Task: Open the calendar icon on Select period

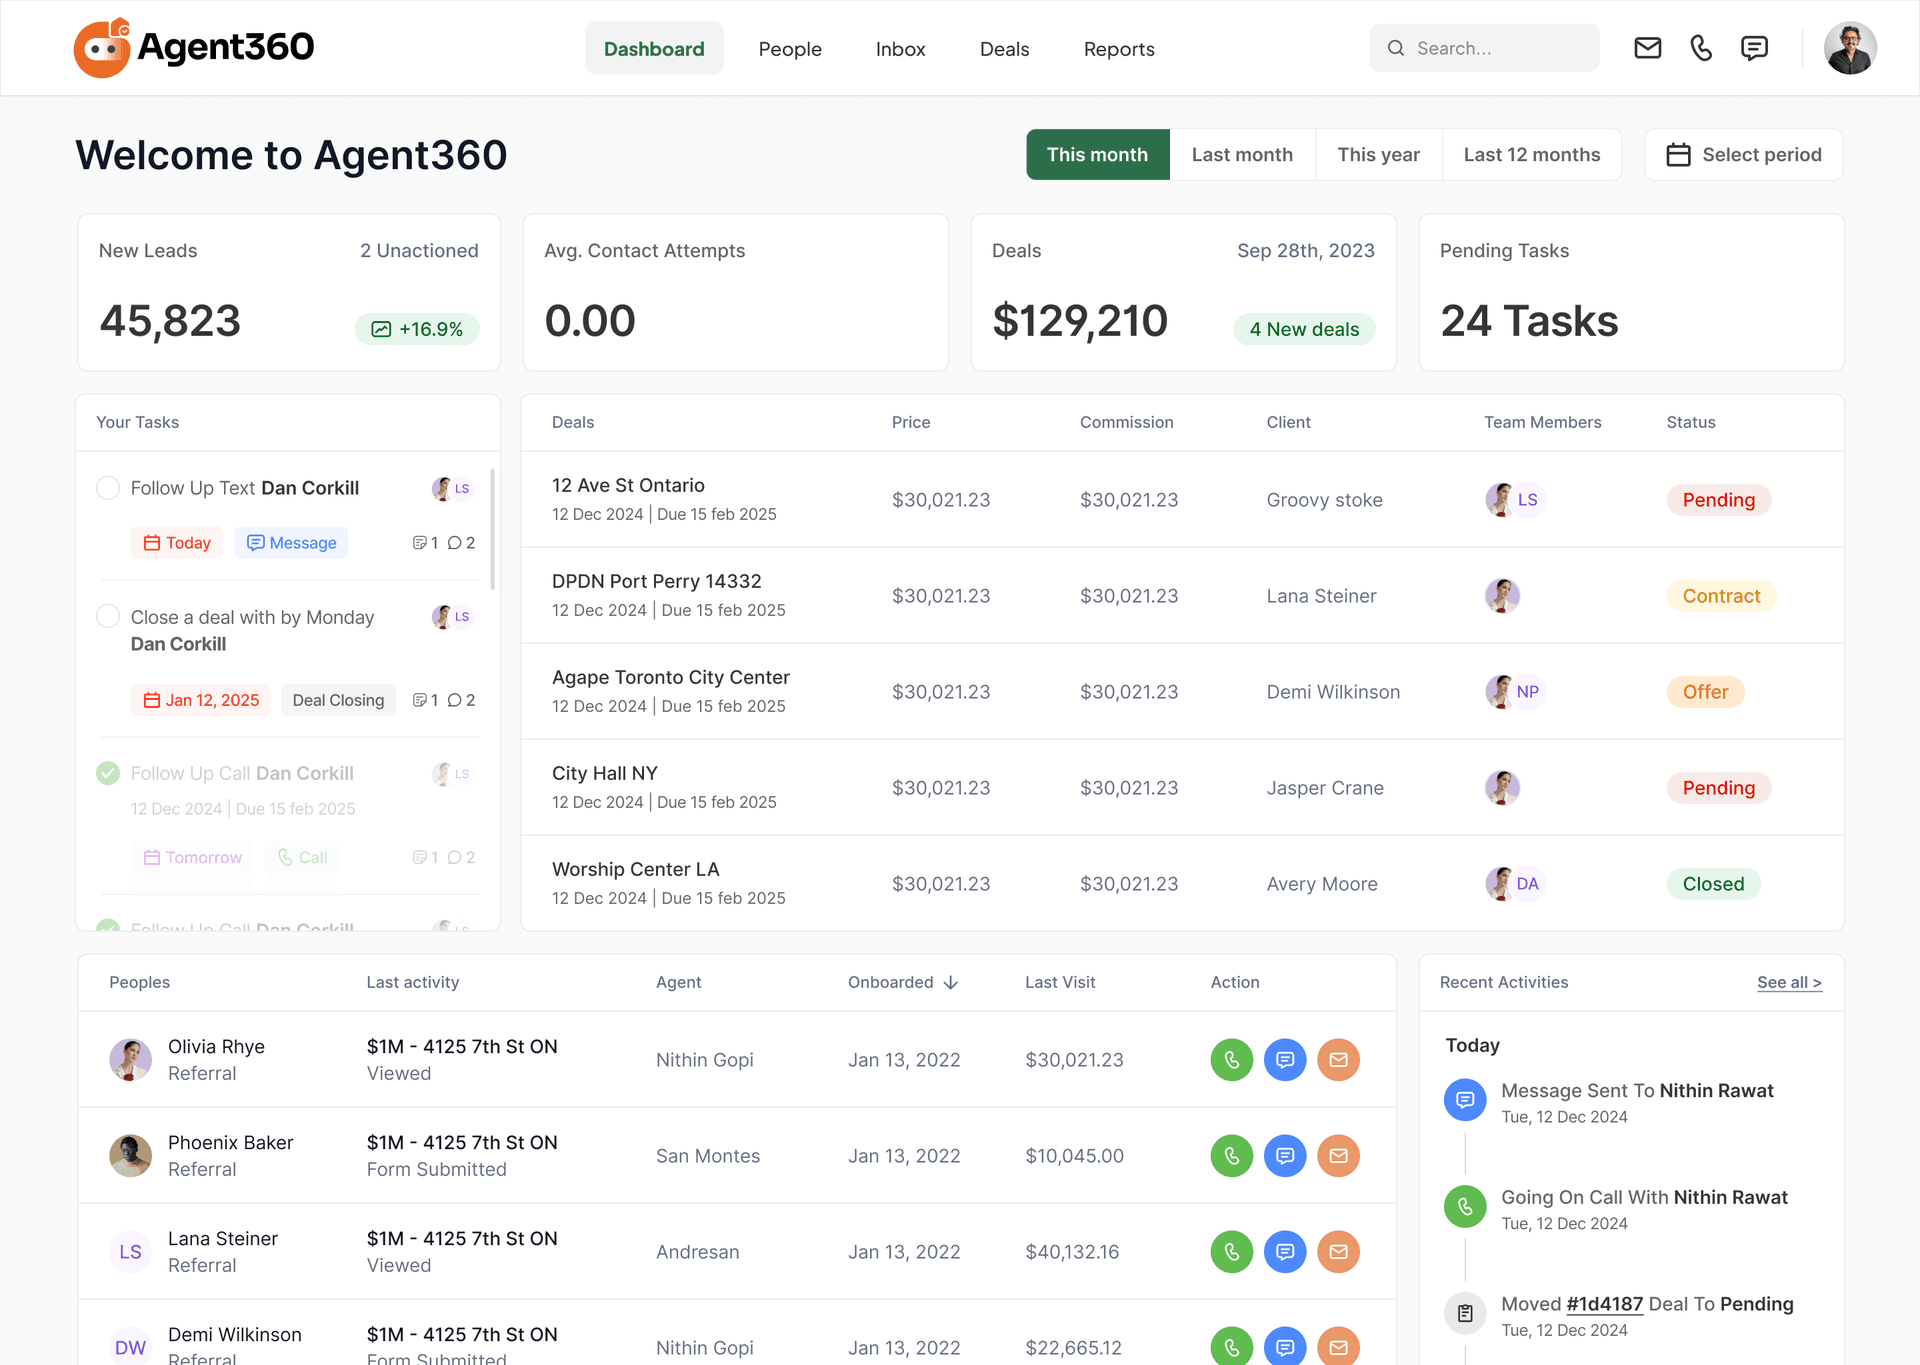Action: click(1678, 154)
